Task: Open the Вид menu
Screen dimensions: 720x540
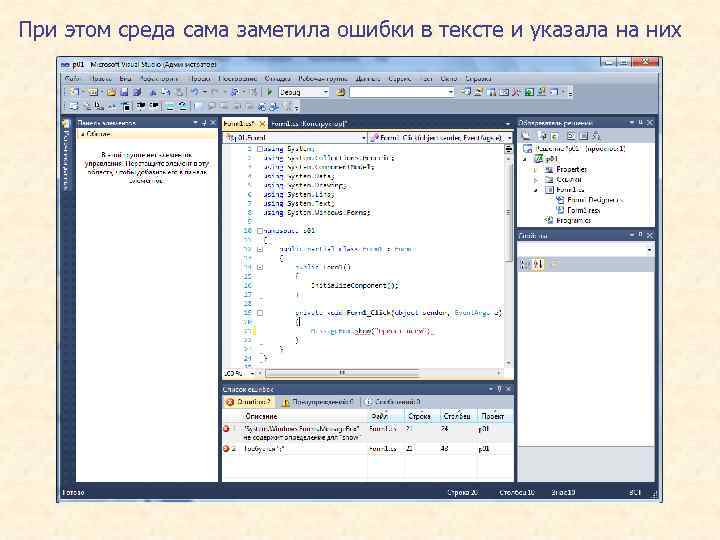Action: (125, 79)
